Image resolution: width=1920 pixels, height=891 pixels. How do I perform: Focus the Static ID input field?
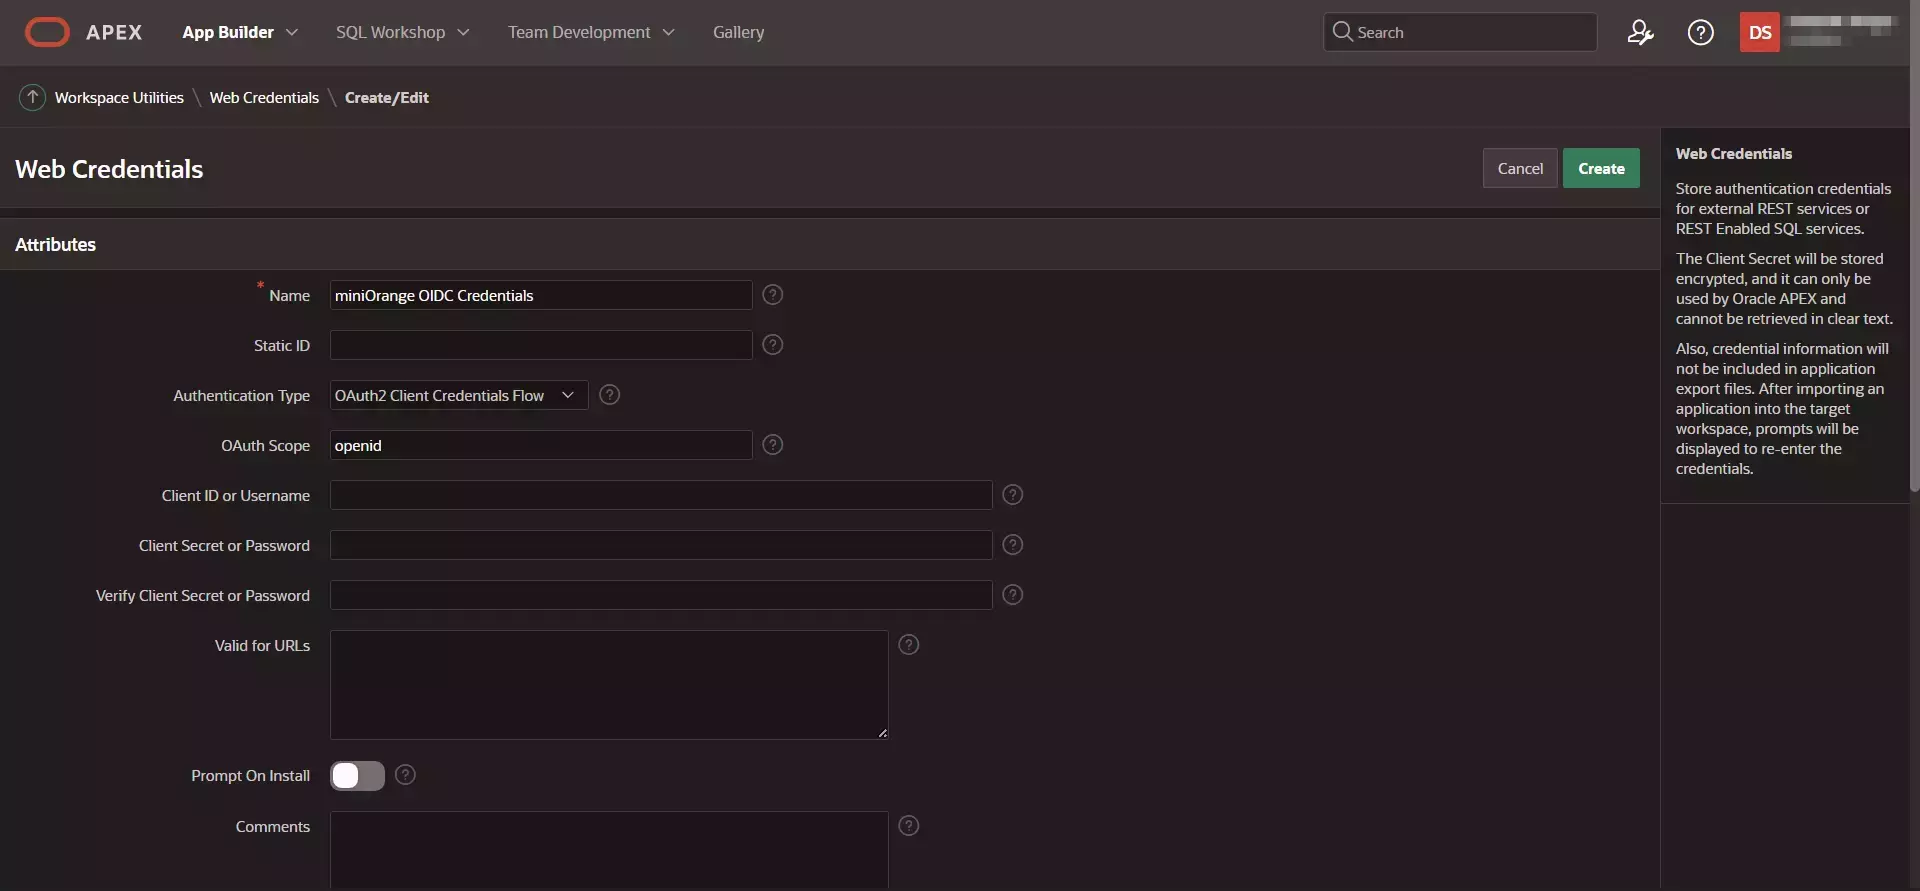tap(541, 345)
